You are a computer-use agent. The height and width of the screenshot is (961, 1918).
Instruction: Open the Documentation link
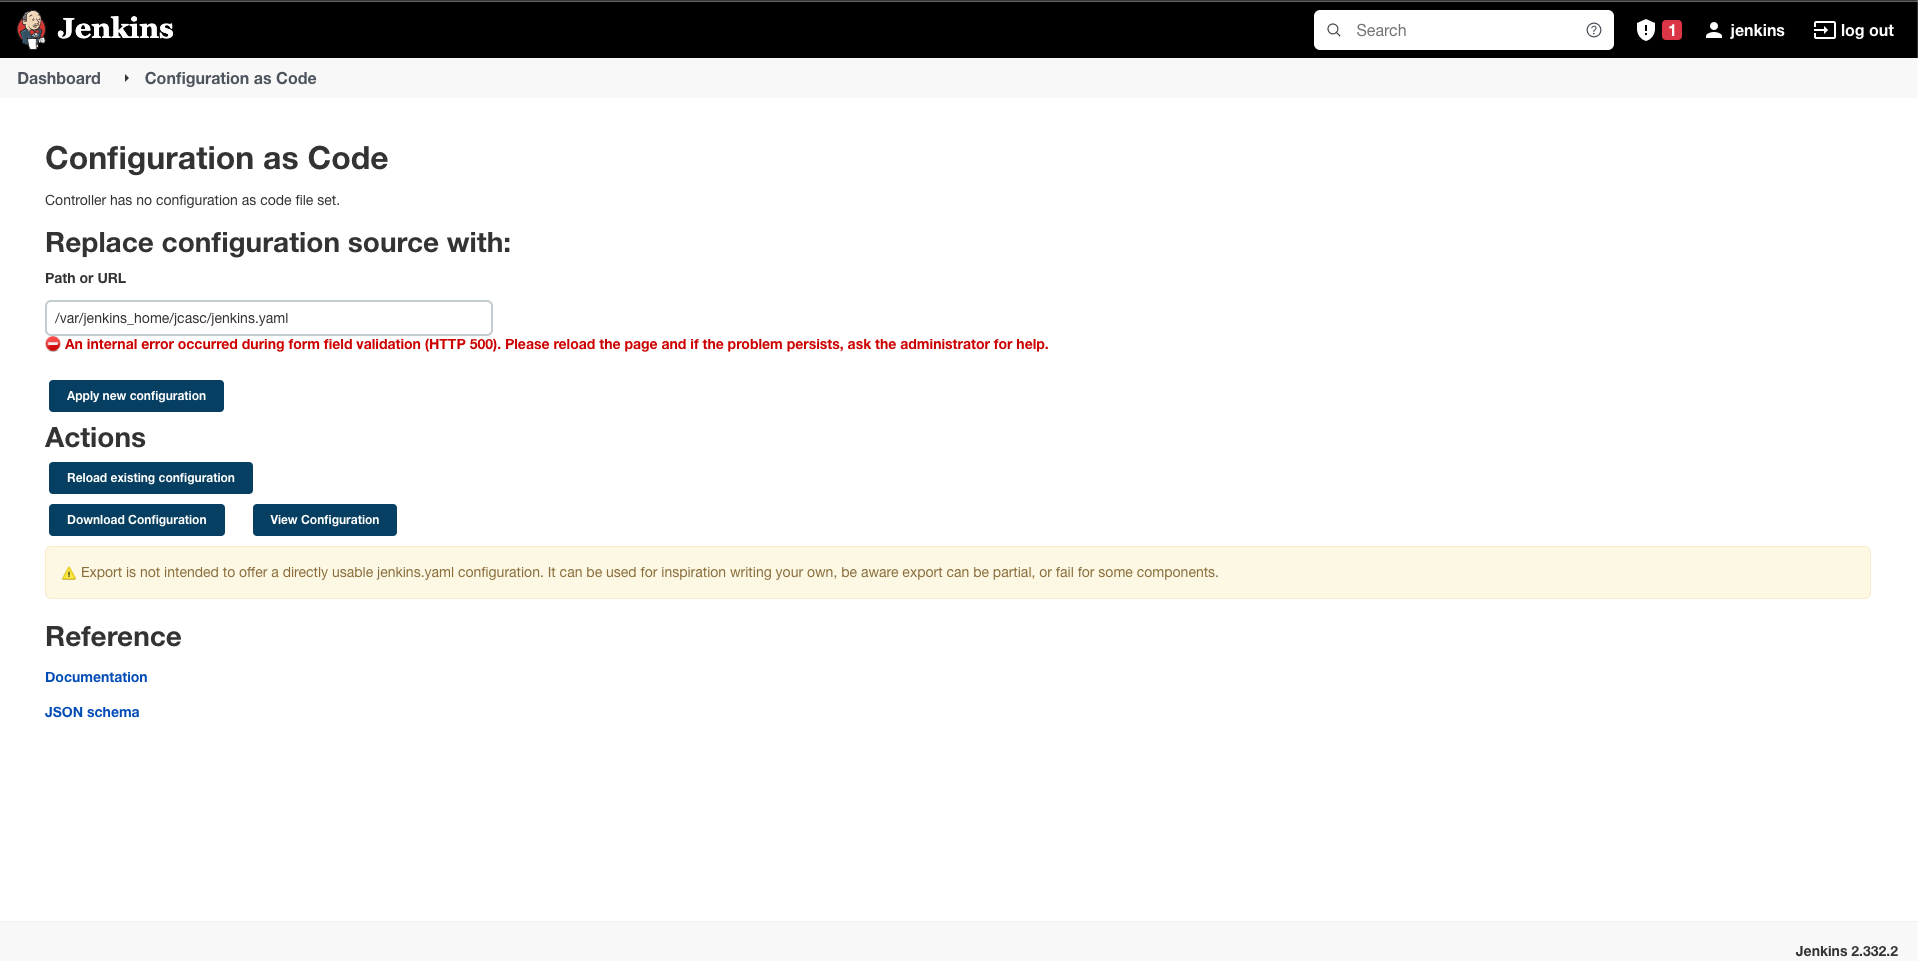pos(95,677)
